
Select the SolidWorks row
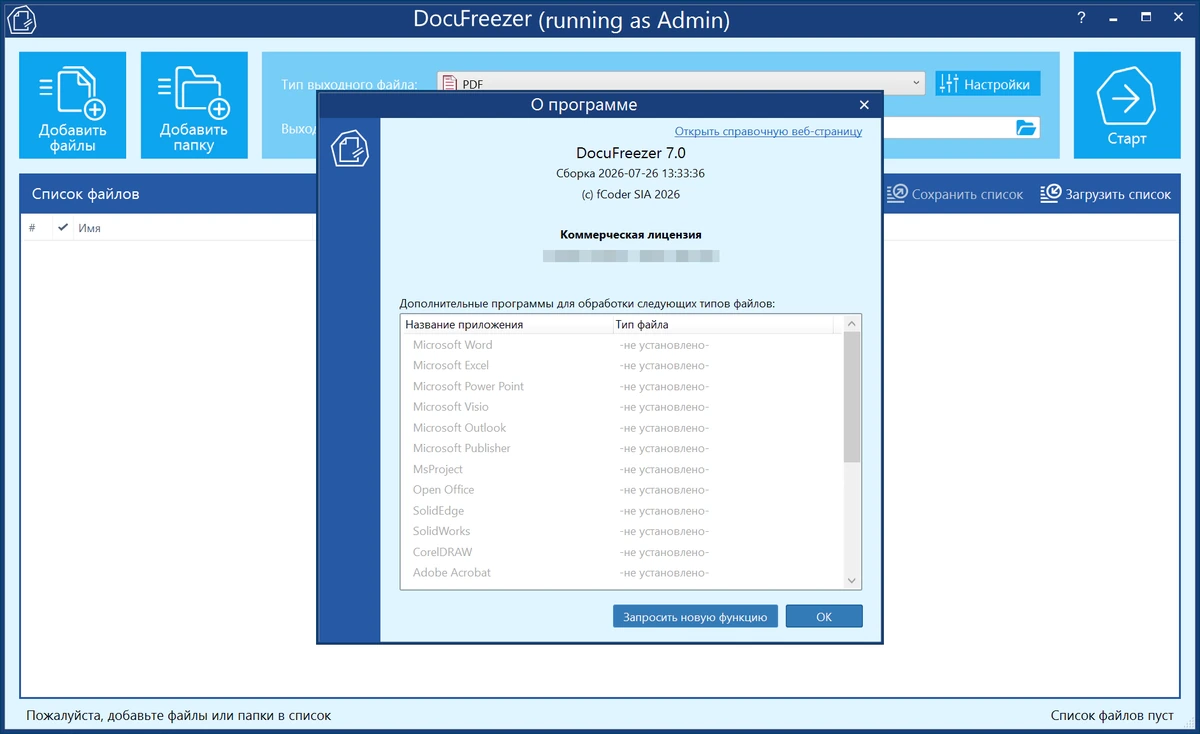622,531
